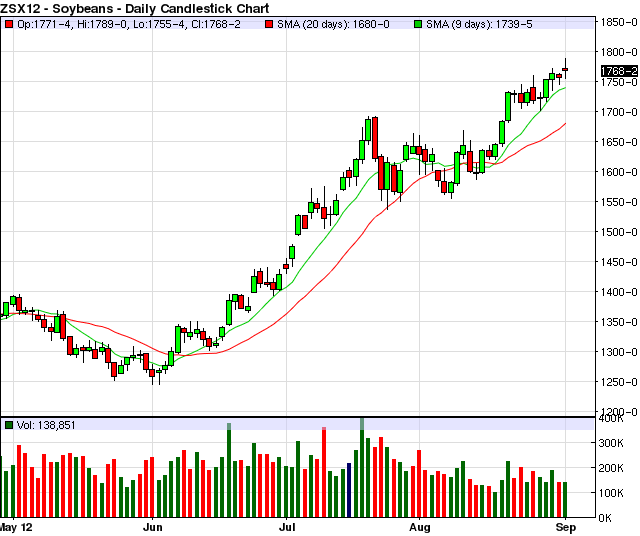Click the 1350-0 price axis label
Image resolution: width=640 pixels, height=536 pixels.
click(x=618, y=322)
